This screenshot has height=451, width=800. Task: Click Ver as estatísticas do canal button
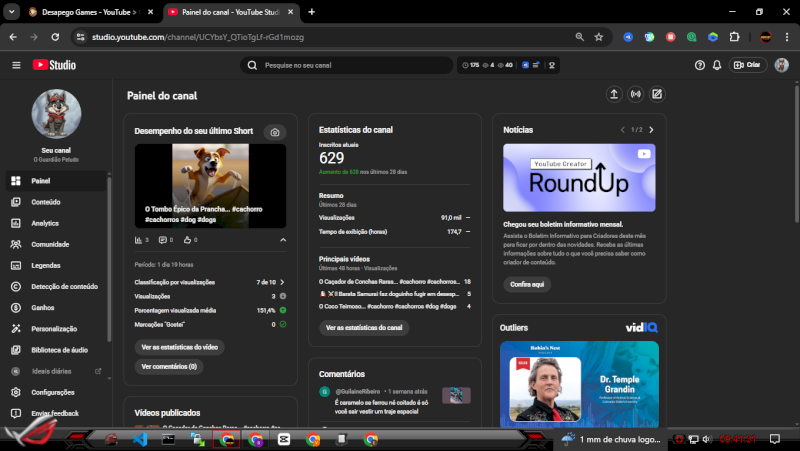pos(363,328)
